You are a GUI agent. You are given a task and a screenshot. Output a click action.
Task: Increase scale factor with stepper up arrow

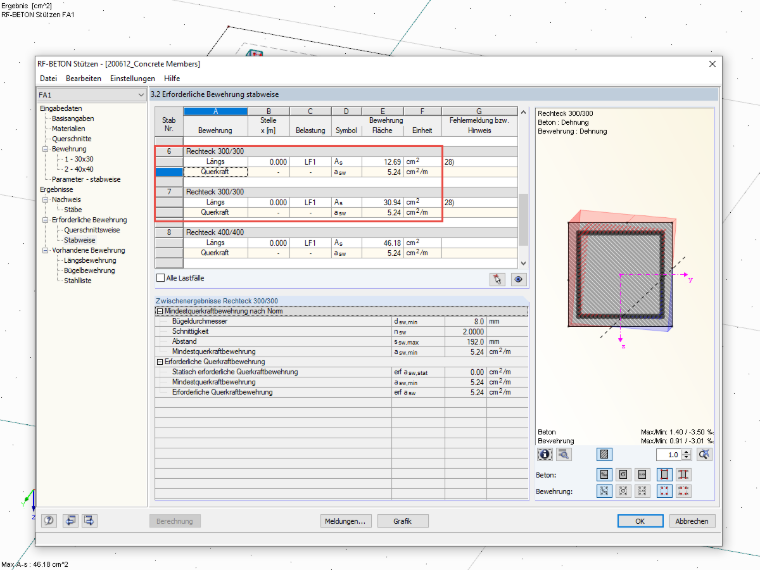pos(686,452)
